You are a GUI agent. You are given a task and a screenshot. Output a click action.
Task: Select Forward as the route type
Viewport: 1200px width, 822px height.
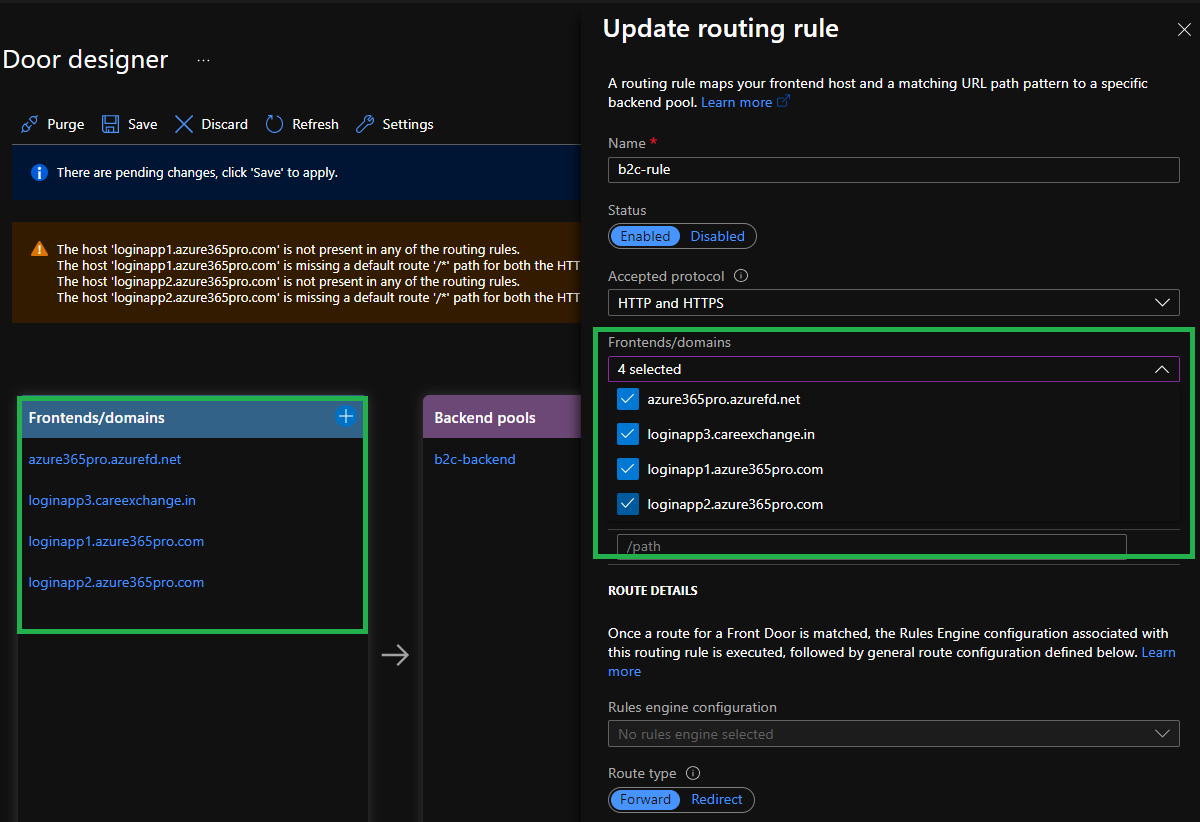pos(645,800)
